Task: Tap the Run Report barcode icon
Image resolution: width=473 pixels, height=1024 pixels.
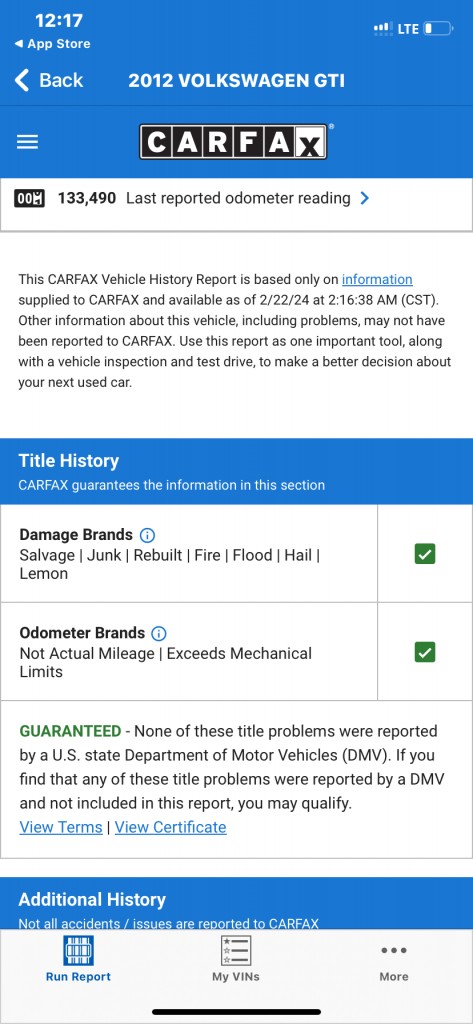Action: click(x=78, y=950)
